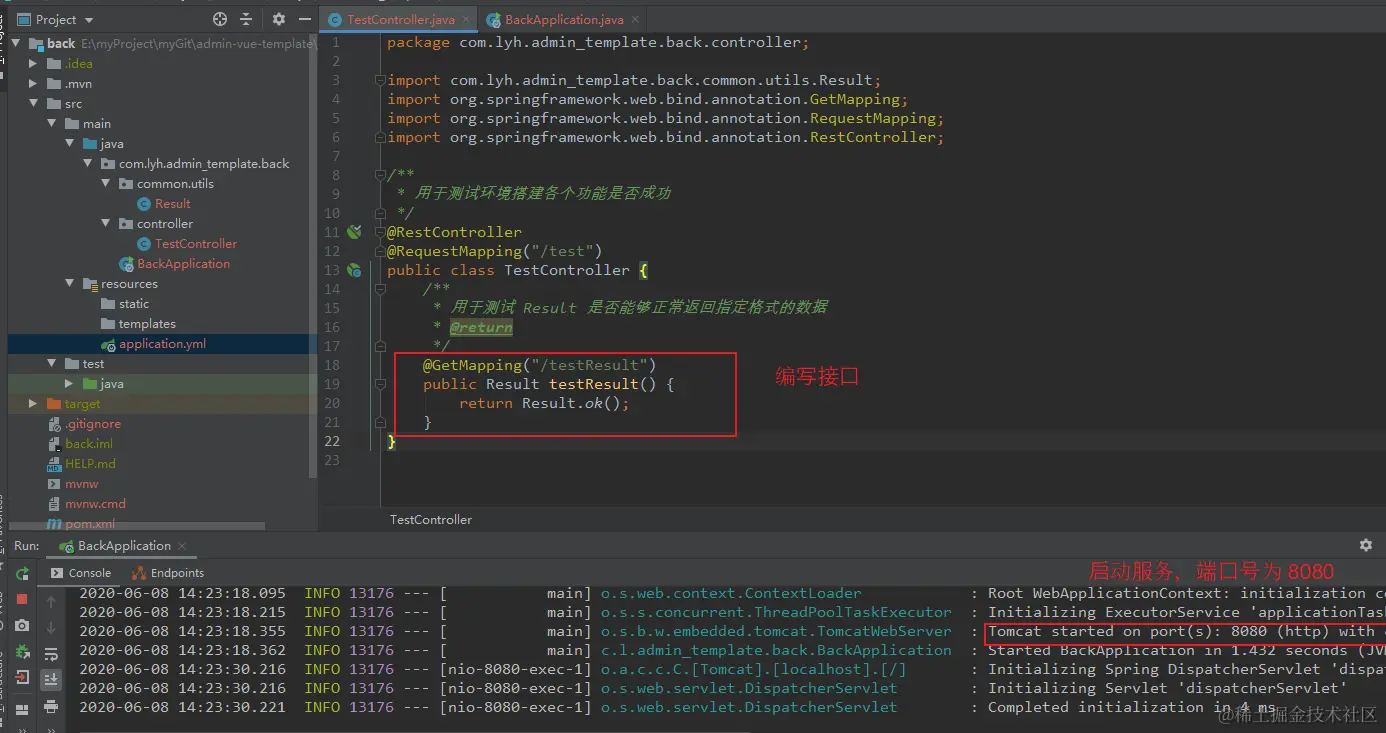1386x733 pixels.
Task: Click the TestController breadcrumb below the editor
Action: point(431,520)
